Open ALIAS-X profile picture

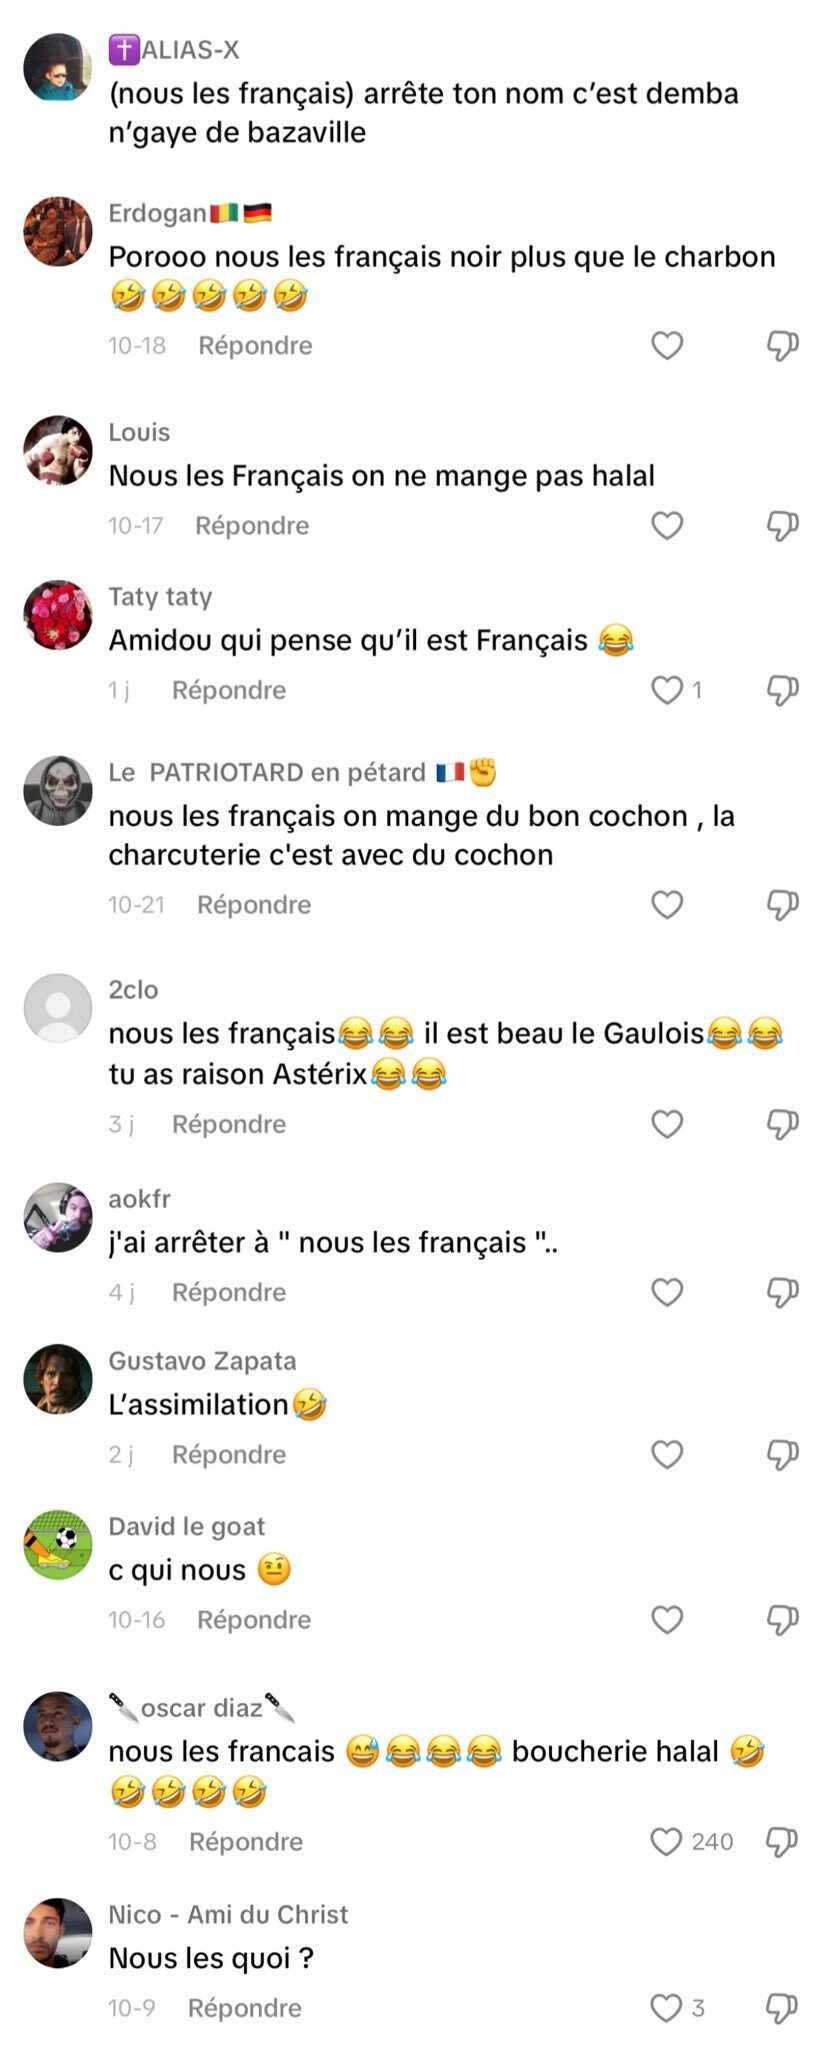tap(58, 67)
